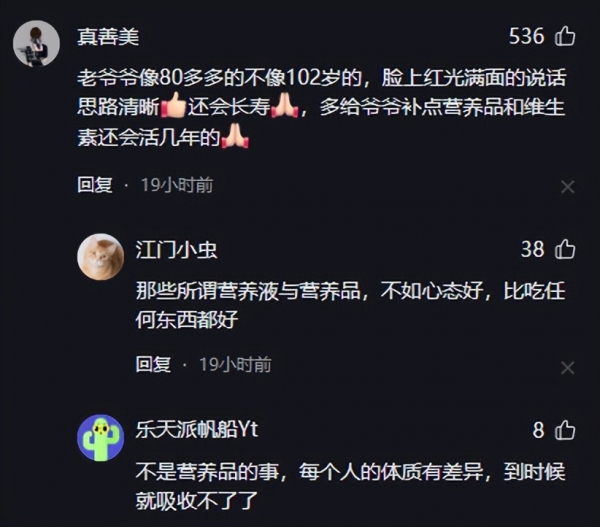Image resolution: width=600 pixels, height=527 pixels.
Task: Like 江门小虫's reply with thumbs-up
Action: [565, 250]
